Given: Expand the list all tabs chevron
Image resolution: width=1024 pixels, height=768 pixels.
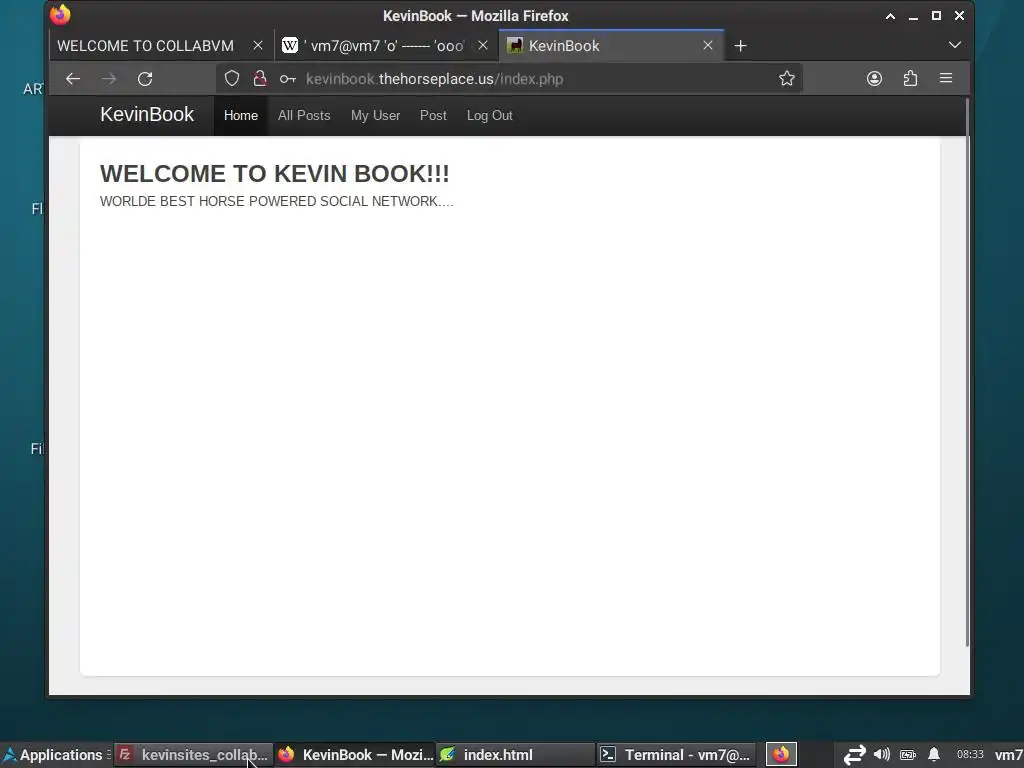Looking at the screenshot, I should pos(955,45).
